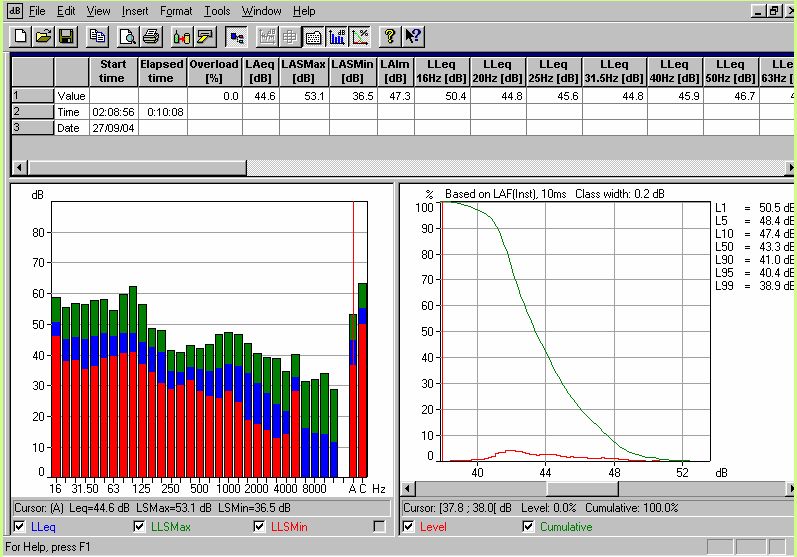The image size is (797, 557).
Task: Click the '02:08:56' start time cell
Action: (x=113, y=112)
